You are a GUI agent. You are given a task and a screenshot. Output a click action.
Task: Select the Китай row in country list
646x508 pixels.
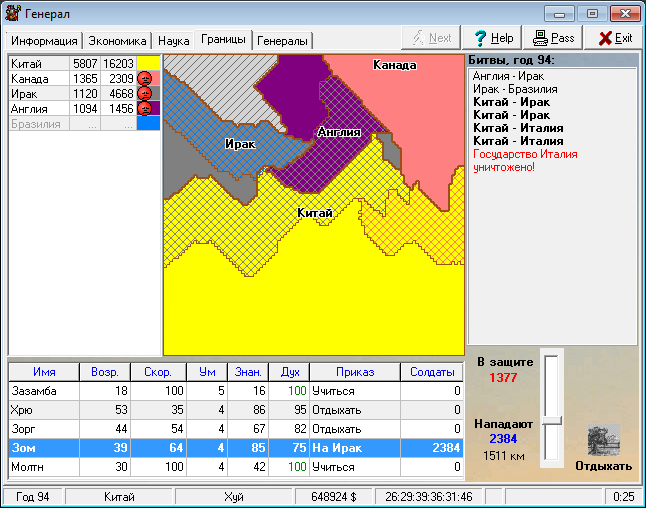(84, 63)
